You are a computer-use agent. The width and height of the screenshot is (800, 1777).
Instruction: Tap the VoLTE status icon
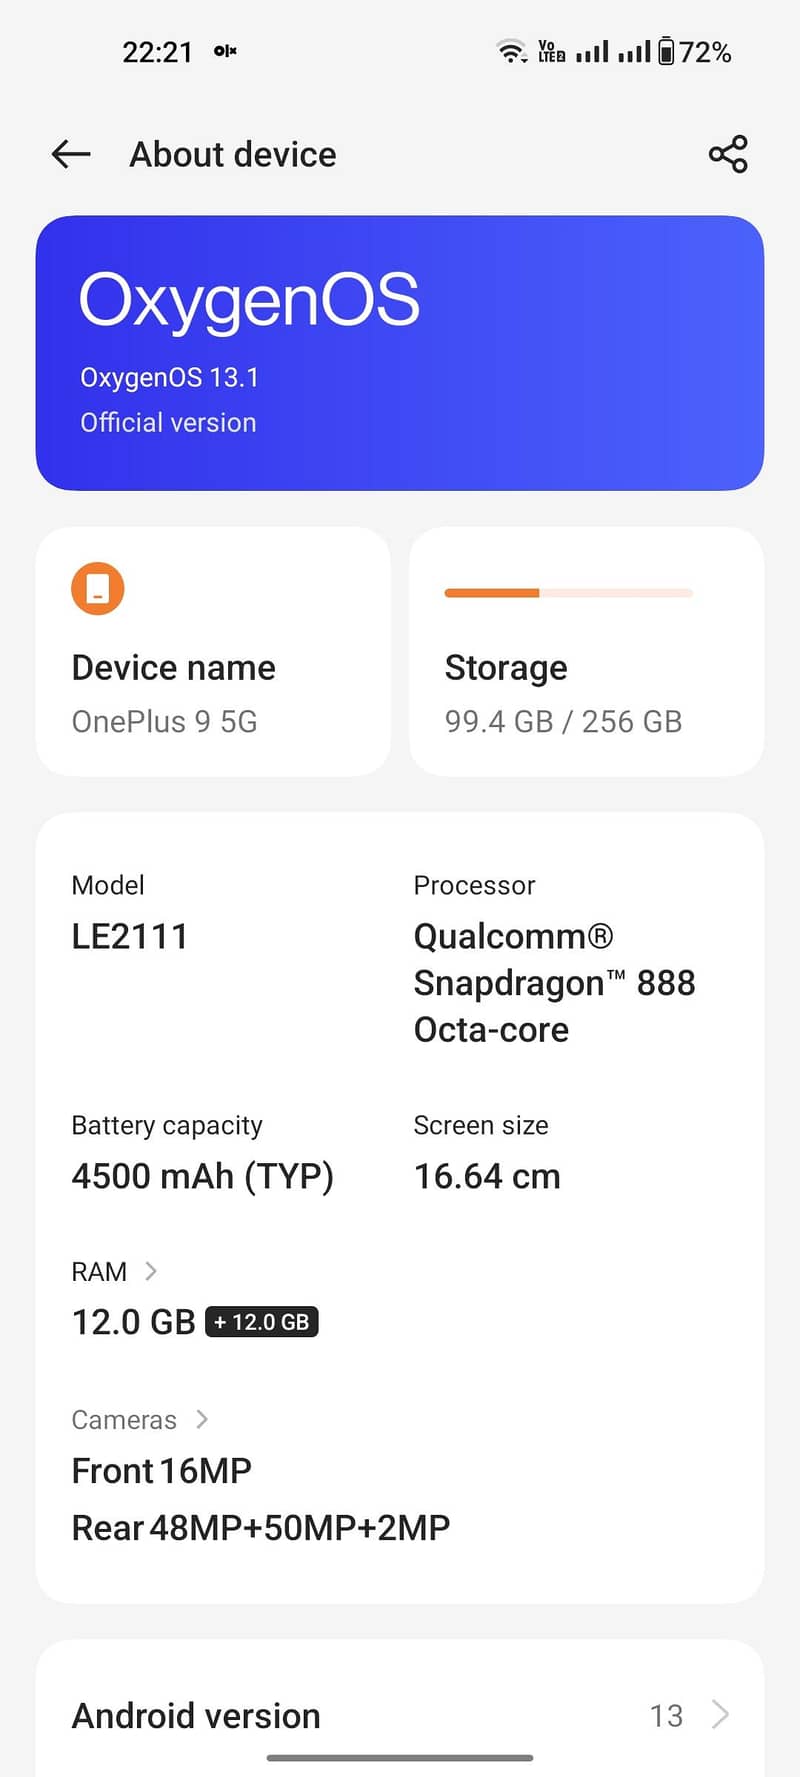click(551, 51)
